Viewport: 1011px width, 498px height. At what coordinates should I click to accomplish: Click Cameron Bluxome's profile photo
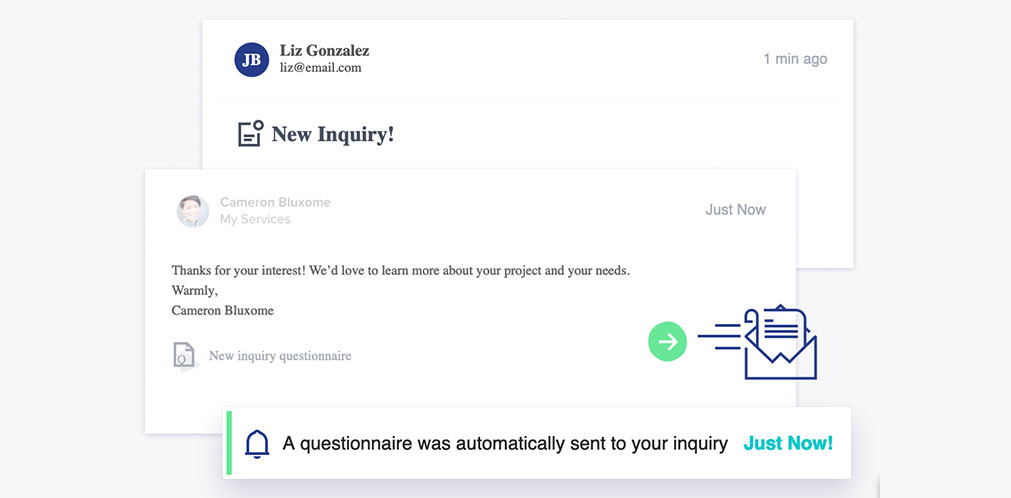(193, 211)
